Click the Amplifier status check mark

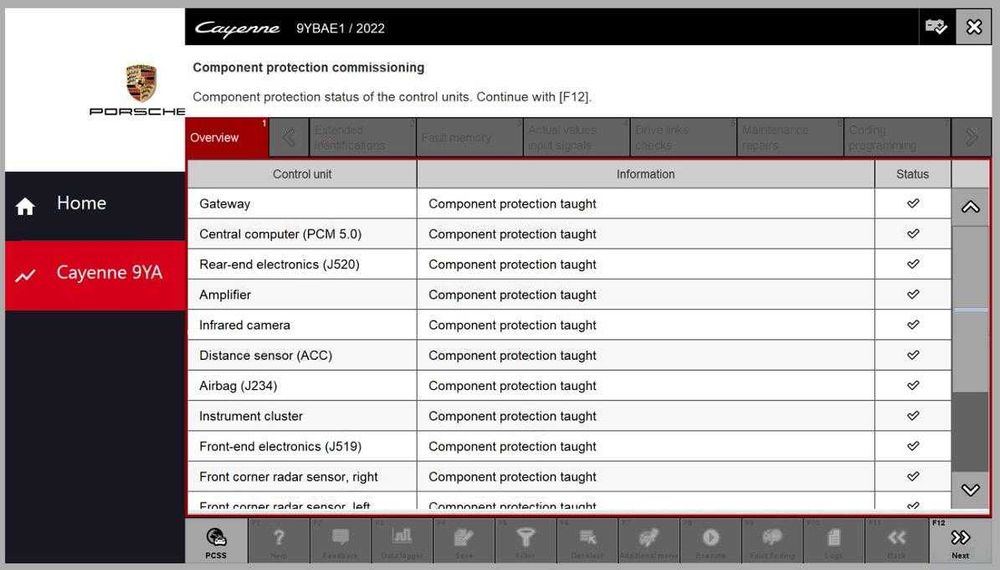click(x=913, y=295)
